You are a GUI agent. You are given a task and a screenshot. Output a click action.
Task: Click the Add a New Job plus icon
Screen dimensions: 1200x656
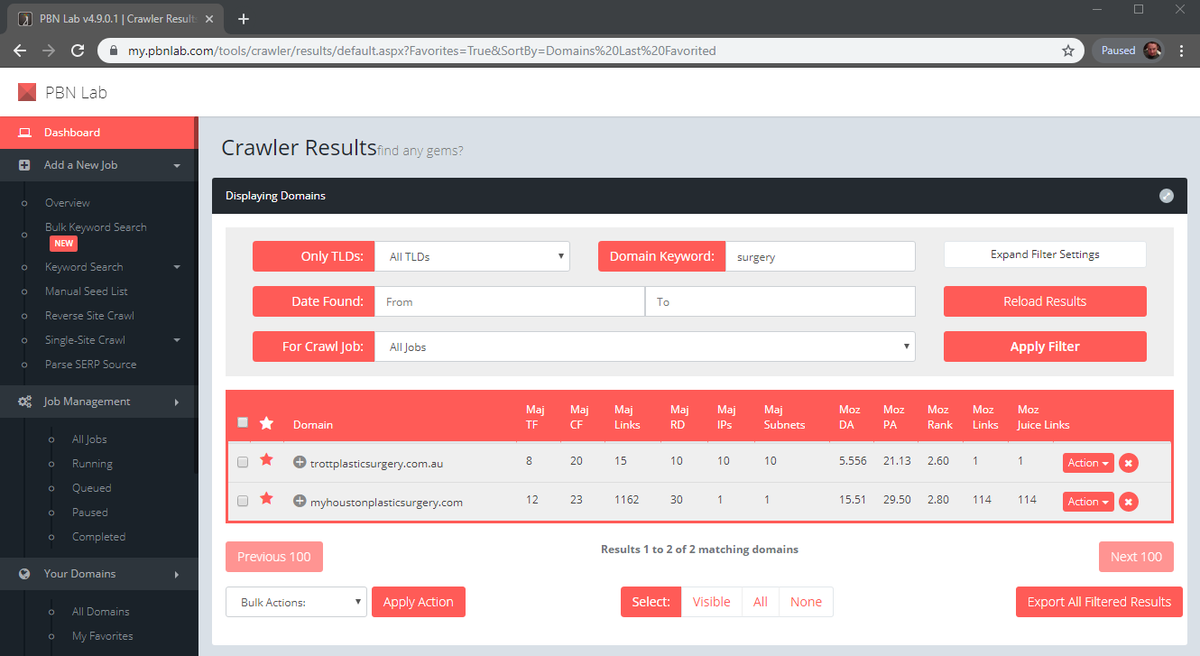point(24,165)
